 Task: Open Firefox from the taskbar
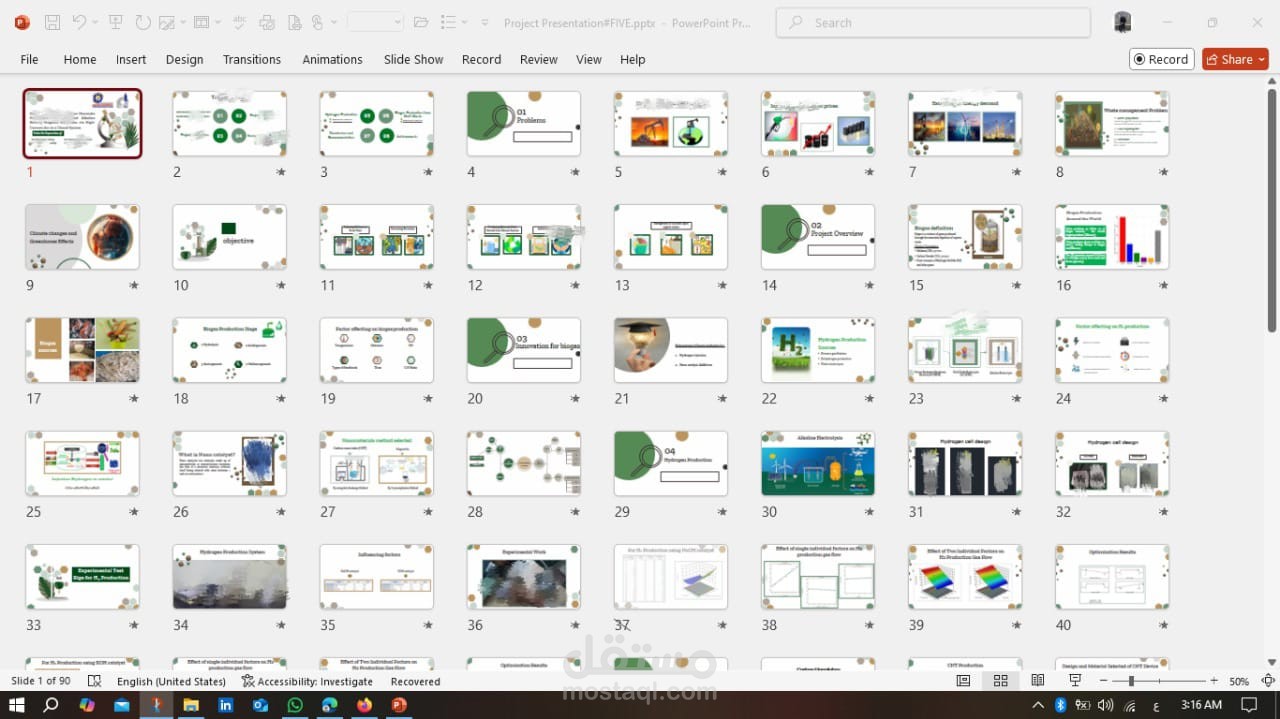point(364,705)
